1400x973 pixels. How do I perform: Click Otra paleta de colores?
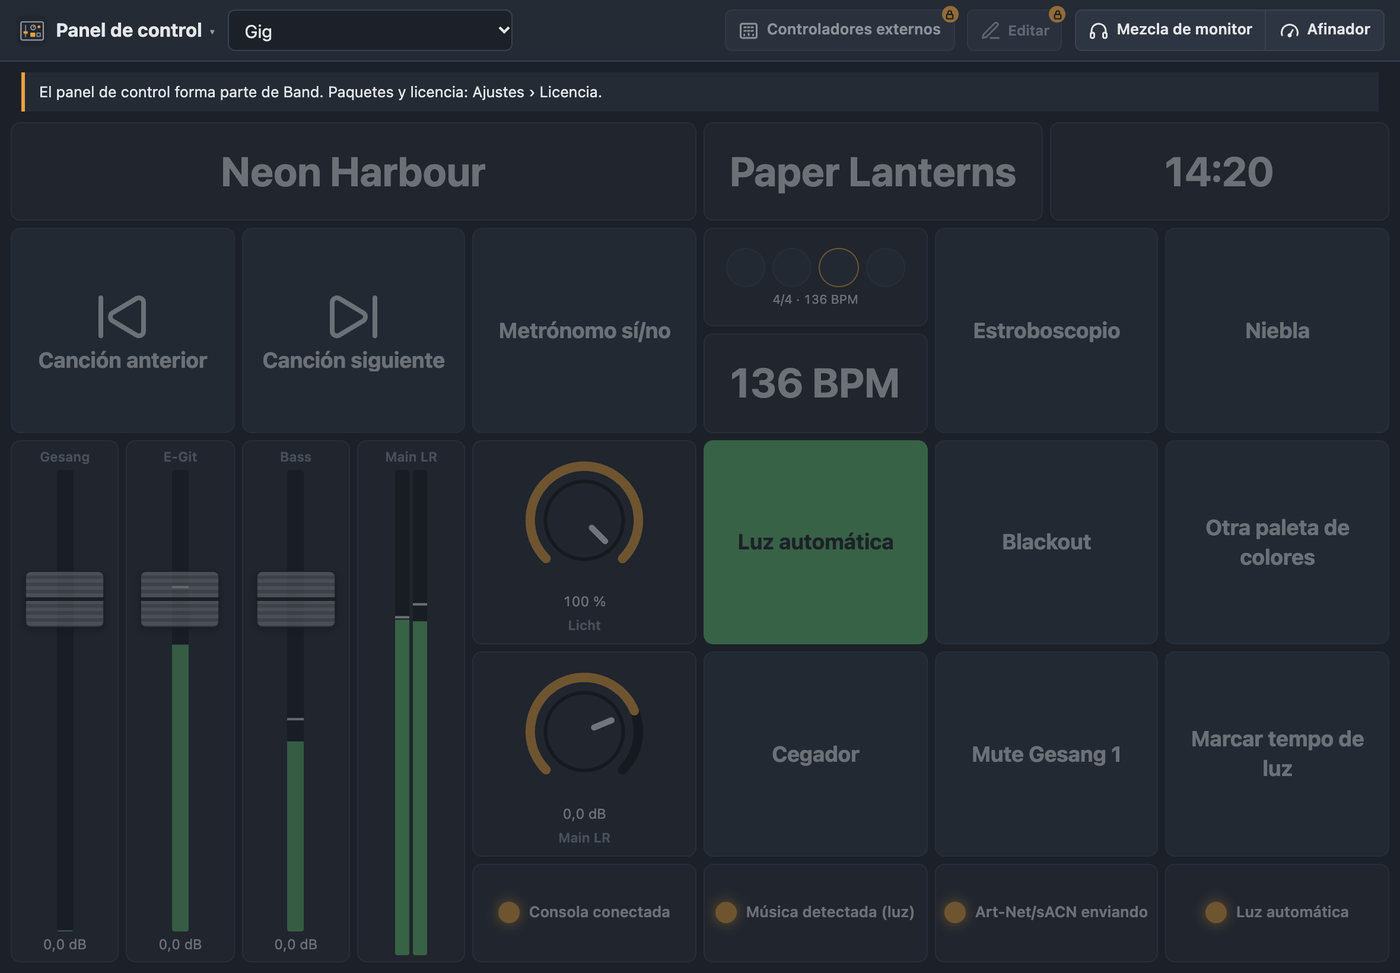tap(1277, 542)
